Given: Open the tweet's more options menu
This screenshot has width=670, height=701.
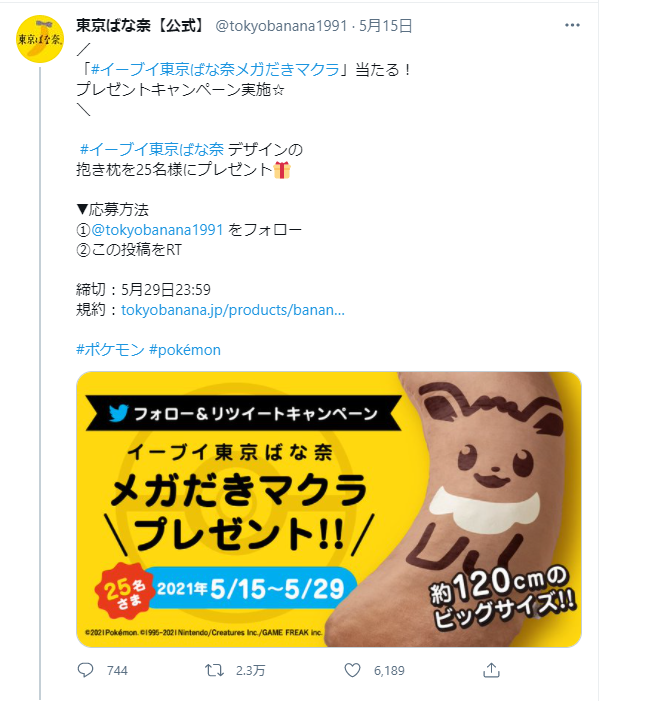Looking at the screenshot, I should (572, 25).
